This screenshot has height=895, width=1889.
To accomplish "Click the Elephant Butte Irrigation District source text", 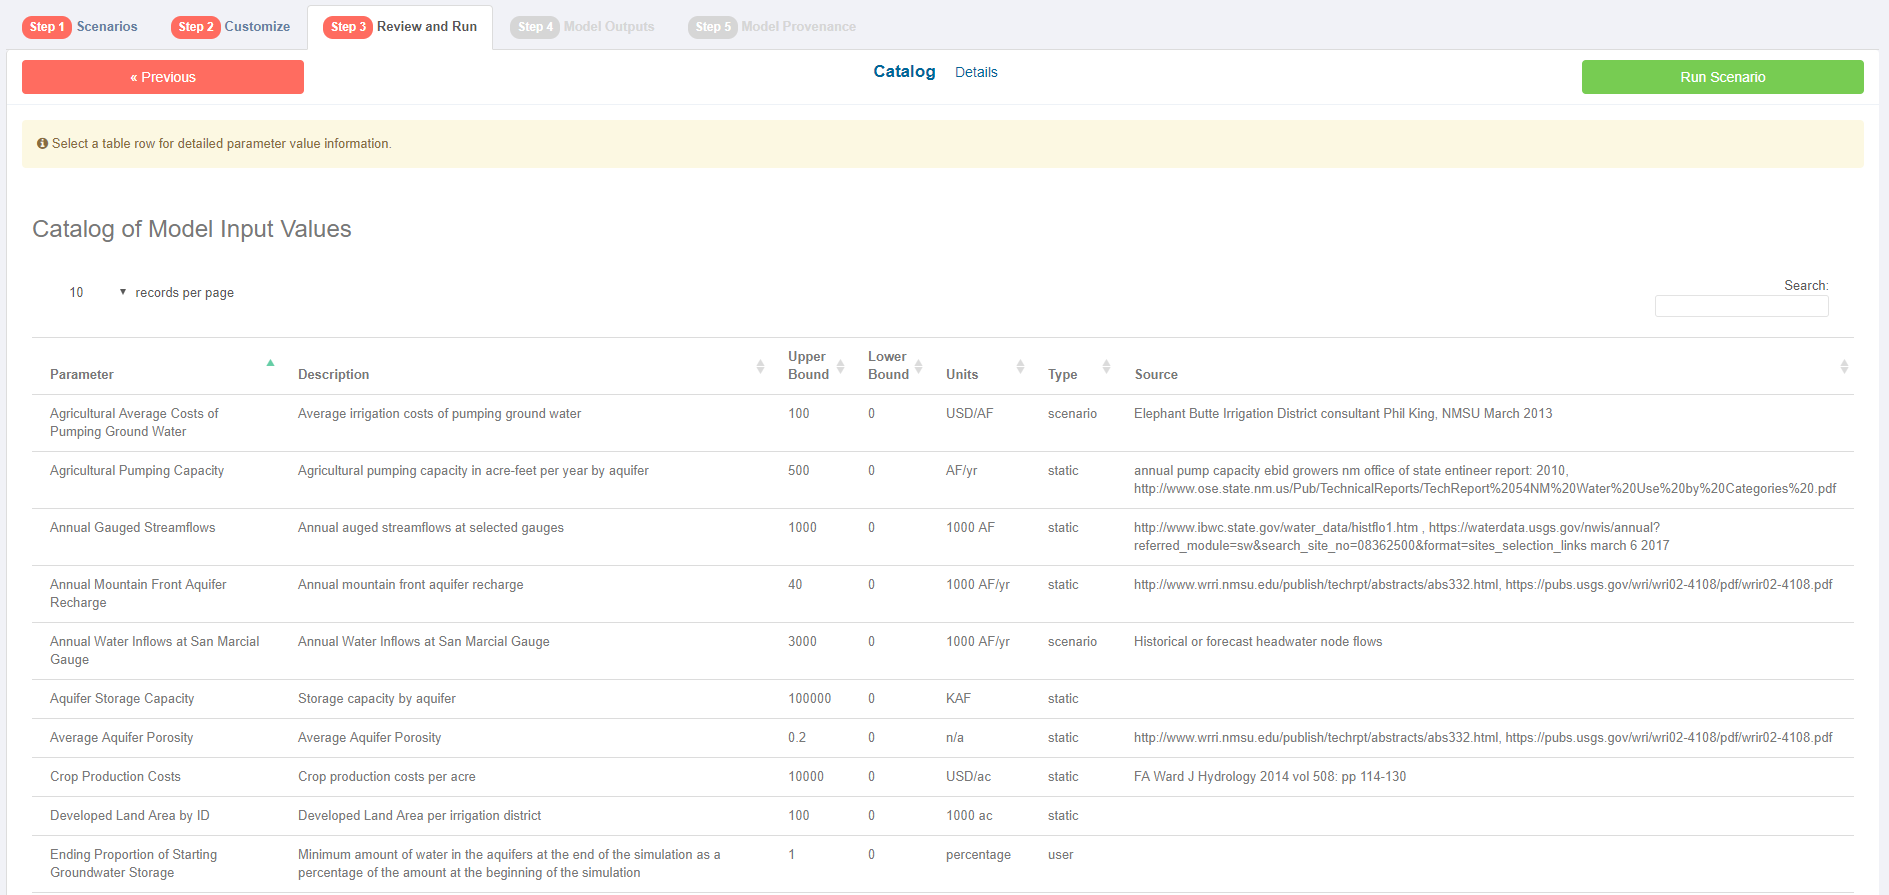I will [x=1343, y=414].
